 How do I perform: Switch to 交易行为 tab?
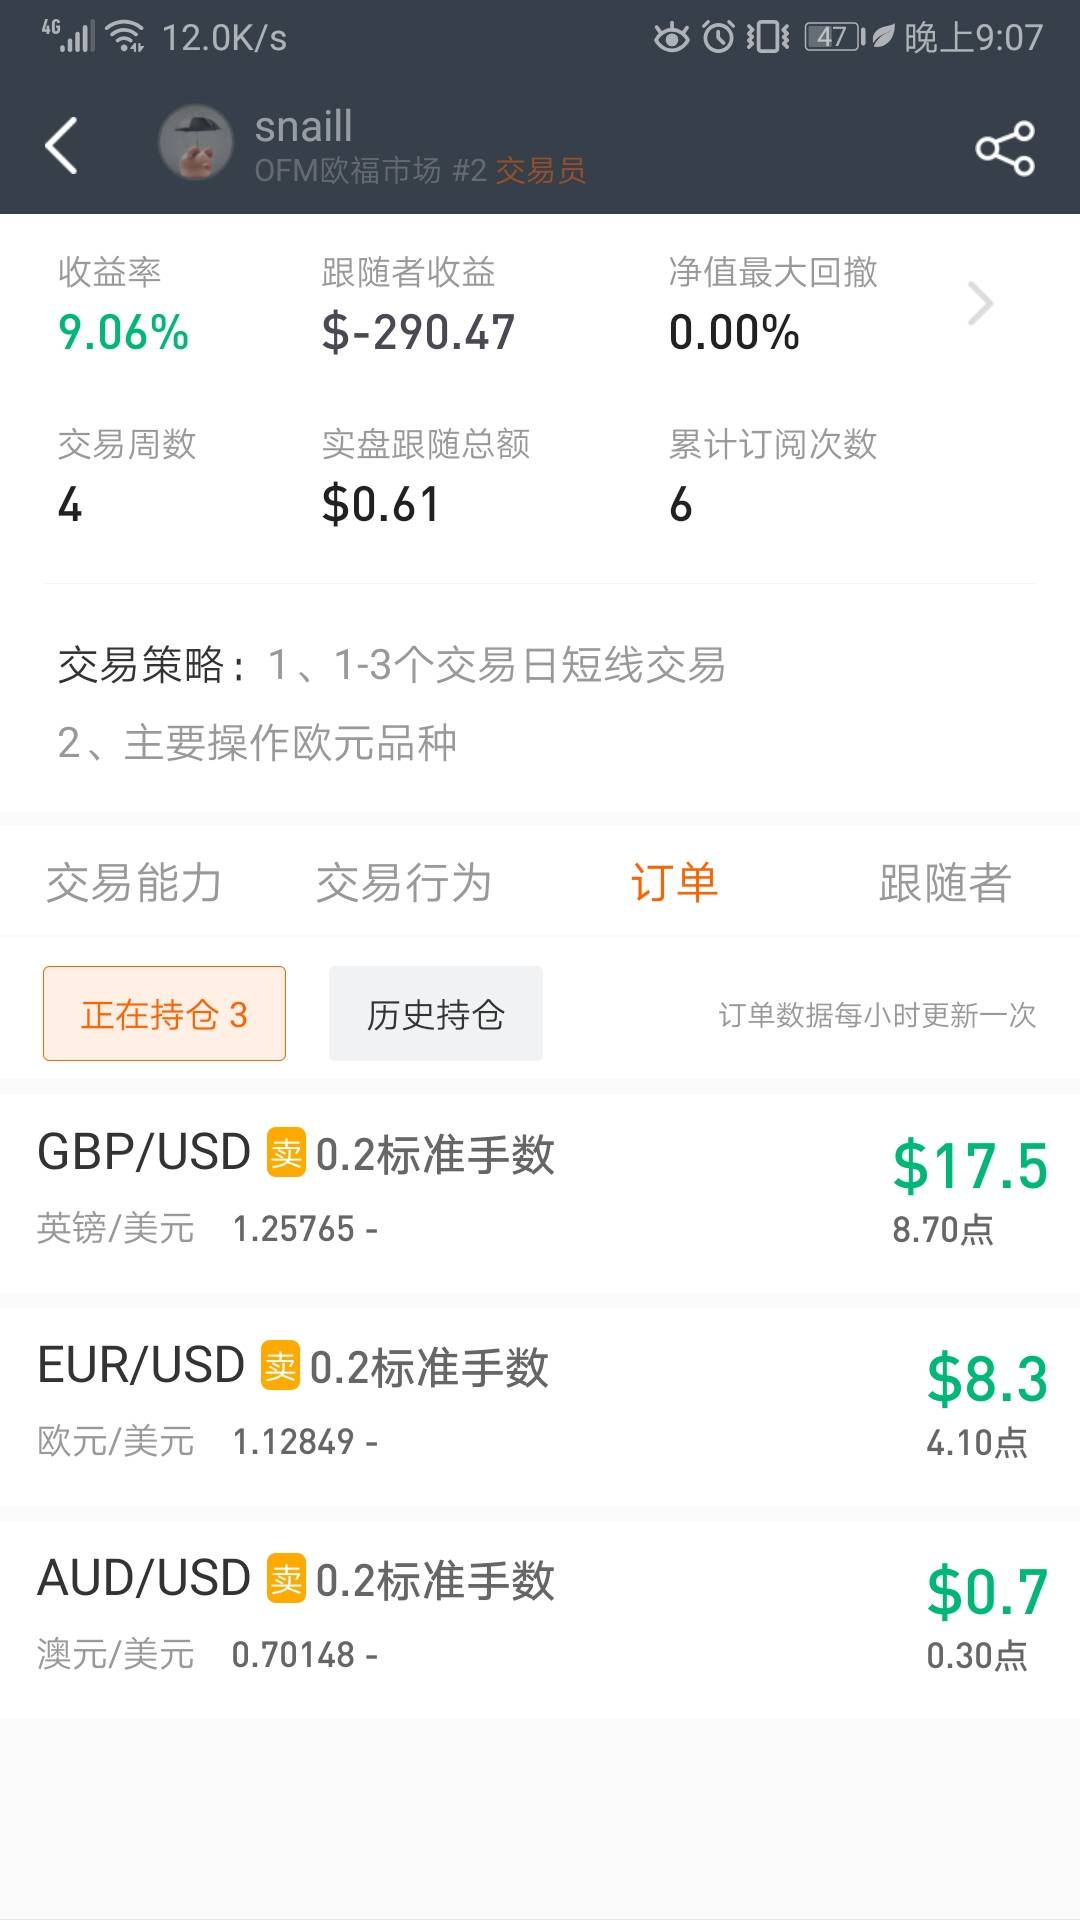coord(404,883)
